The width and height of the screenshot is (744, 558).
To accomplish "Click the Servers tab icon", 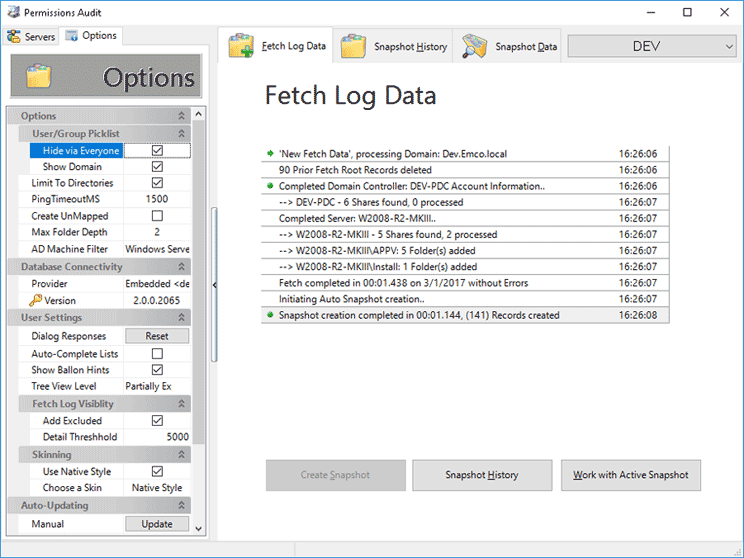I will pos(14,37).
